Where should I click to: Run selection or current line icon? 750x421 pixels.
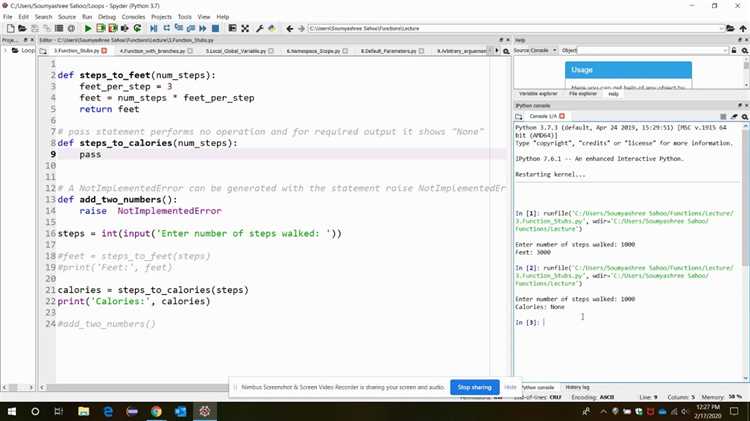coord(125,29)
